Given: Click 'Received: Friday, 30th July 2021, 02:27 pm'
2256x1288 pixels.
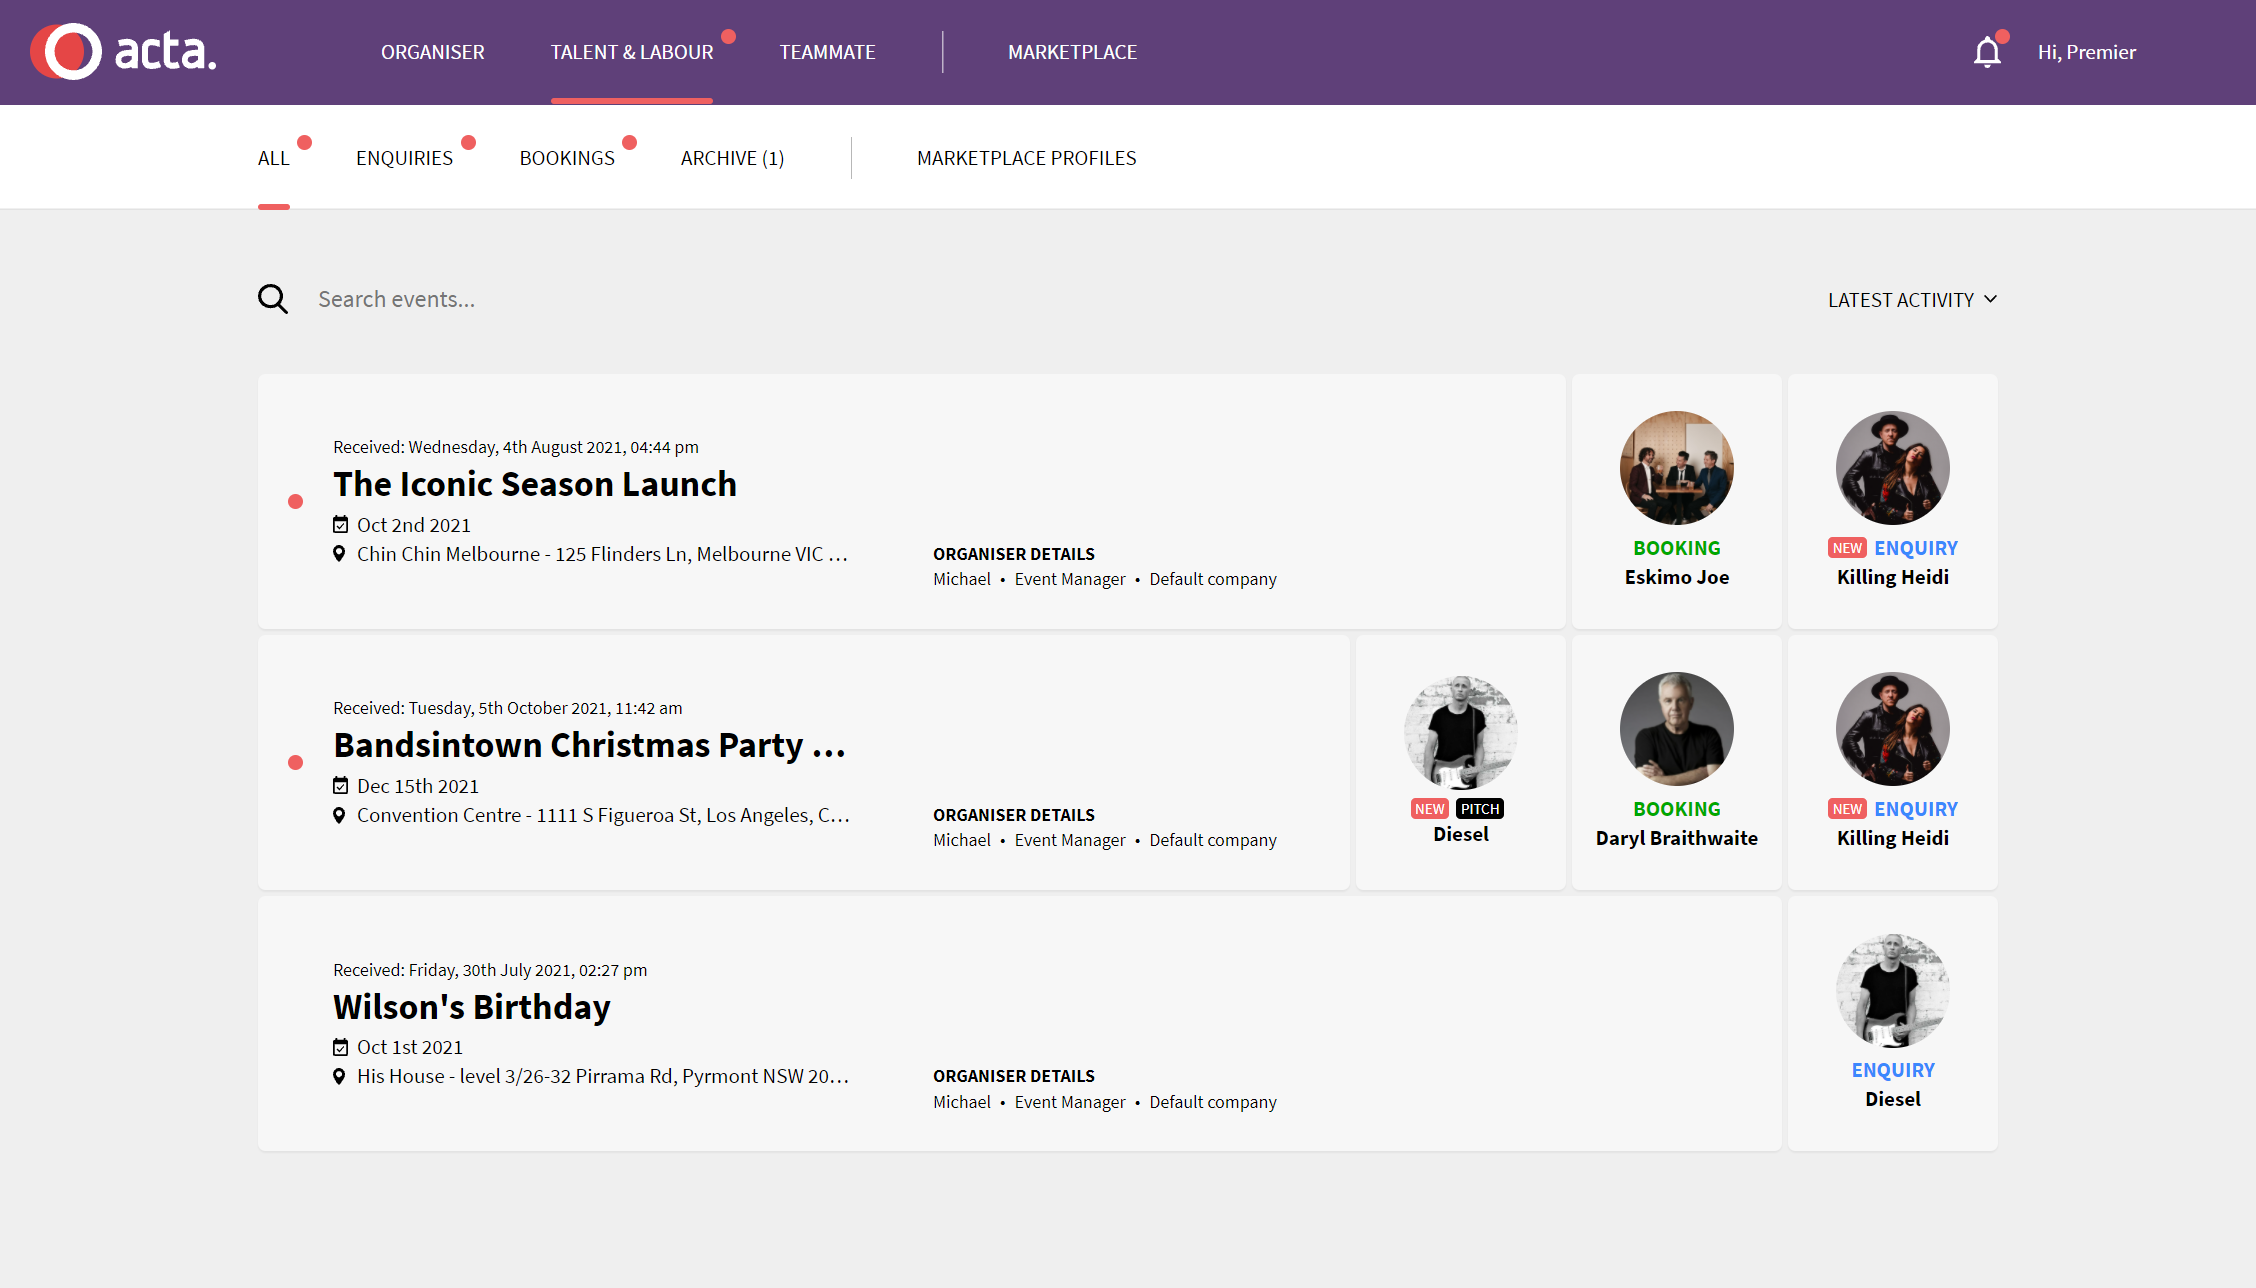Looking at the screenshot, I should click(490, 970).
